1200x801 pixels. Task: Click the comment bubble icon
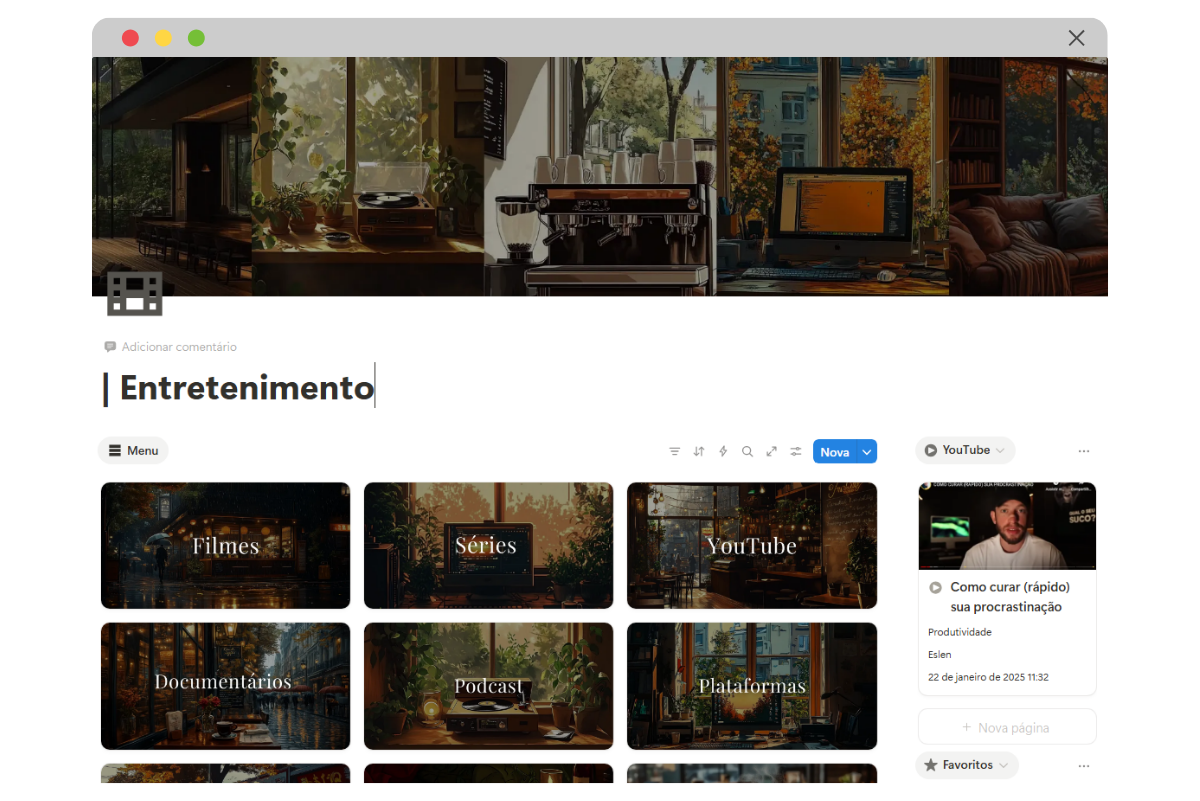pyautogui.click(x=110, y=347)
